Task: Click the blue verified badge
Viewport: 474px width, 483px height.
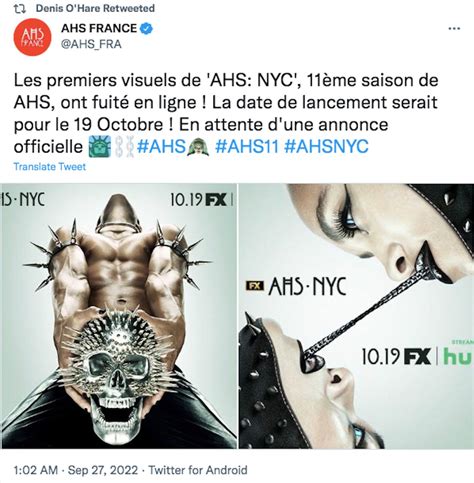Action: 146,28
